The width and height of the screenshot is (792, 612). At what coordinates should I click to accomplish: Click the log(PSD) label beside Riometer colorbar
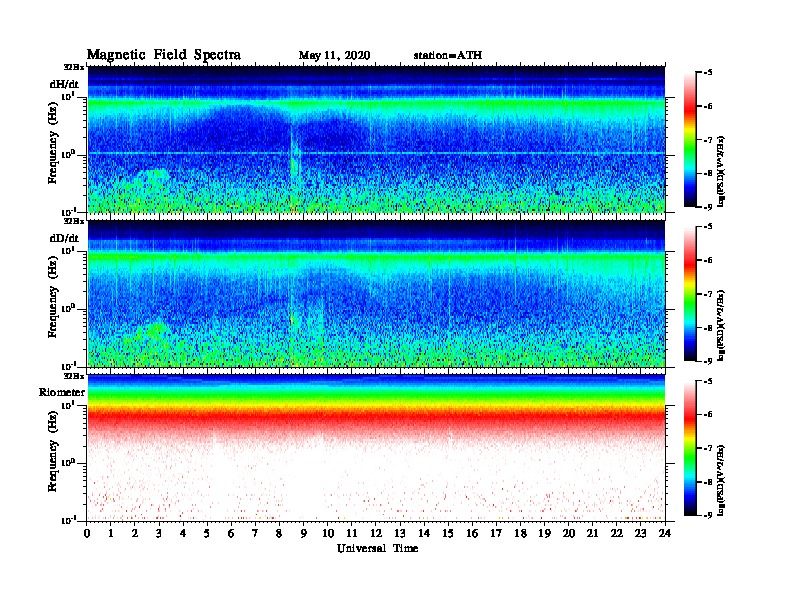[x=721, y=480]
